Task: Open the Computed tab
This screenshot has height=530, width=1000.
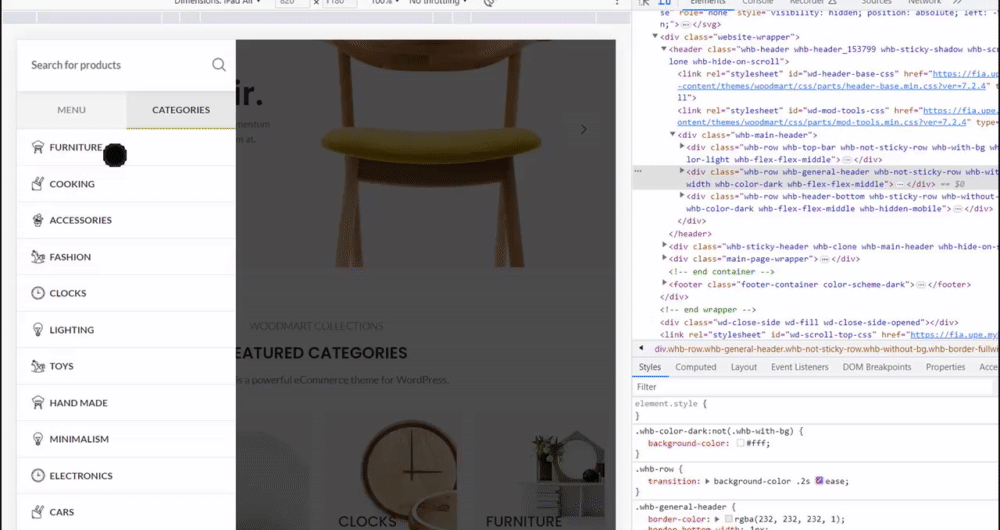Action: coord(696,367)
